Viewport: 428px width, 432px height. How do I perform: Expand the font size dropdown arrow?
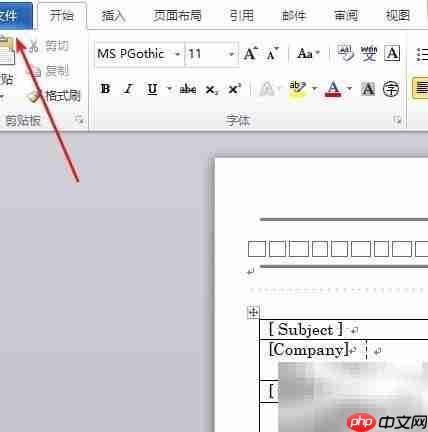[231, 54]
